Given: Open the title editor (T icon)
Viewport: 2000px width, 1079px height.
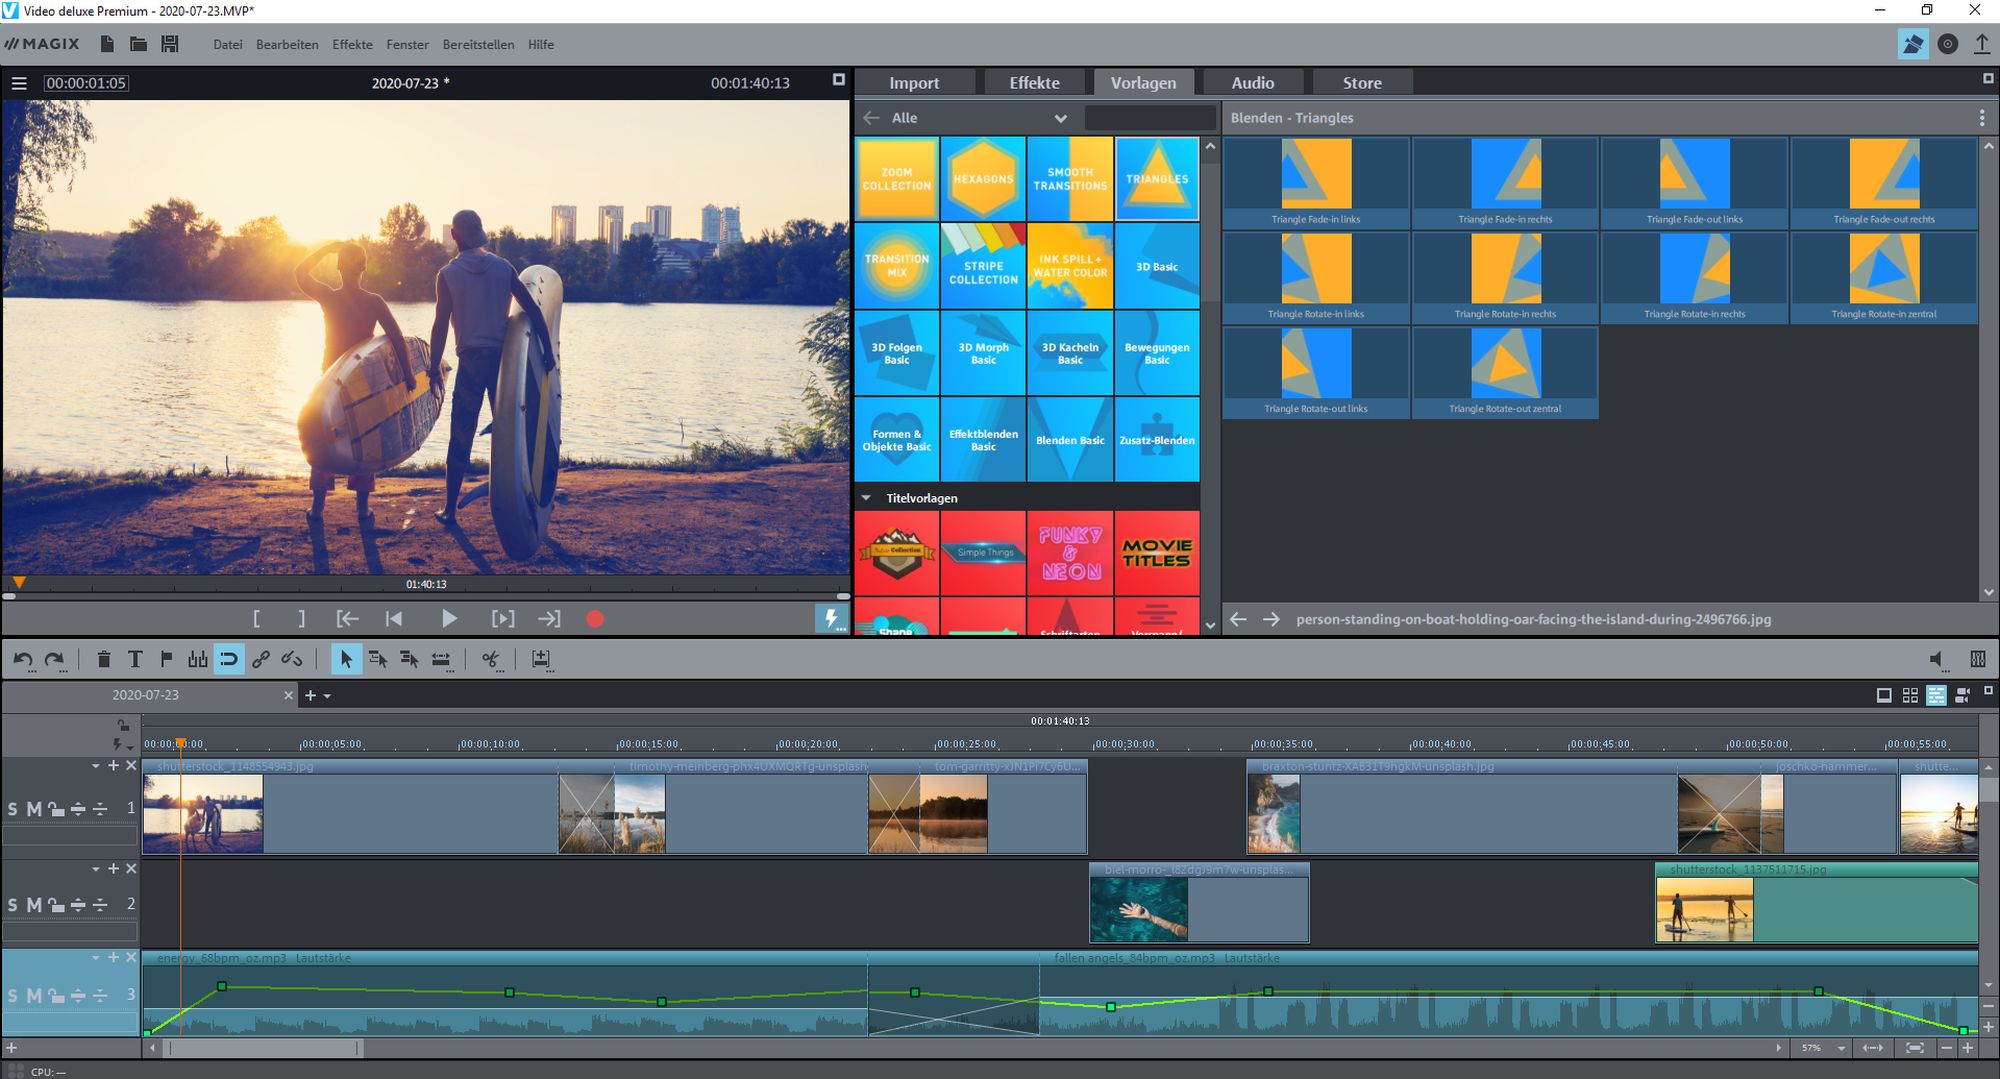Looking at the screenshot, I should pyautogui.click(x=135, y=660).
